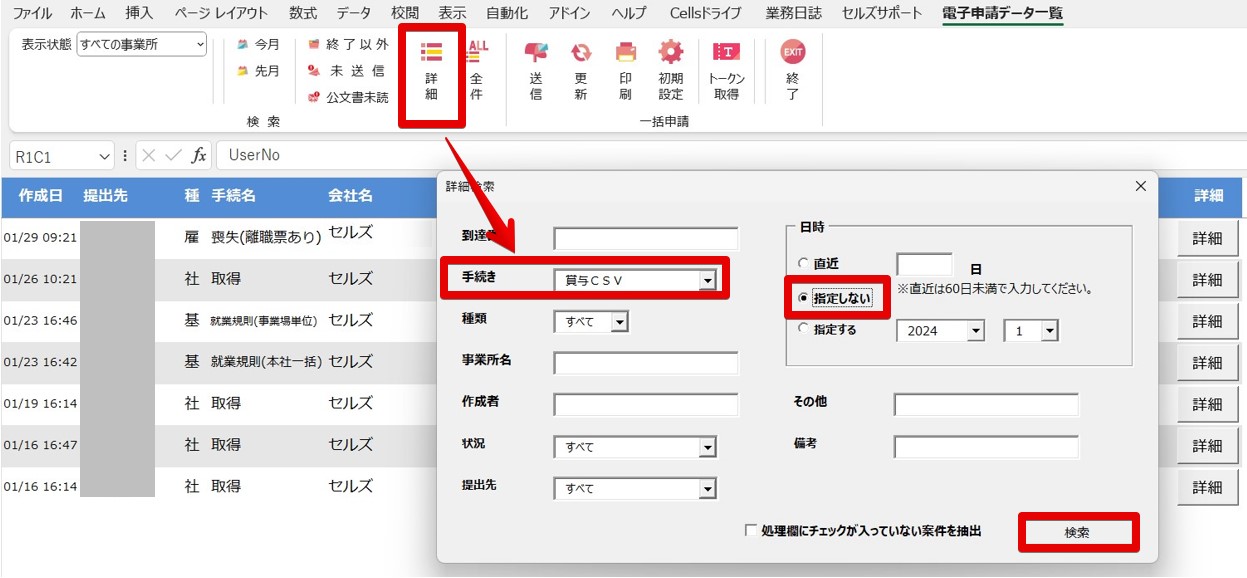Check 処理欄にチェックが入っていない案件を抽出
1247x578 pixels.
pyautogui.click(x=751, y=531)
